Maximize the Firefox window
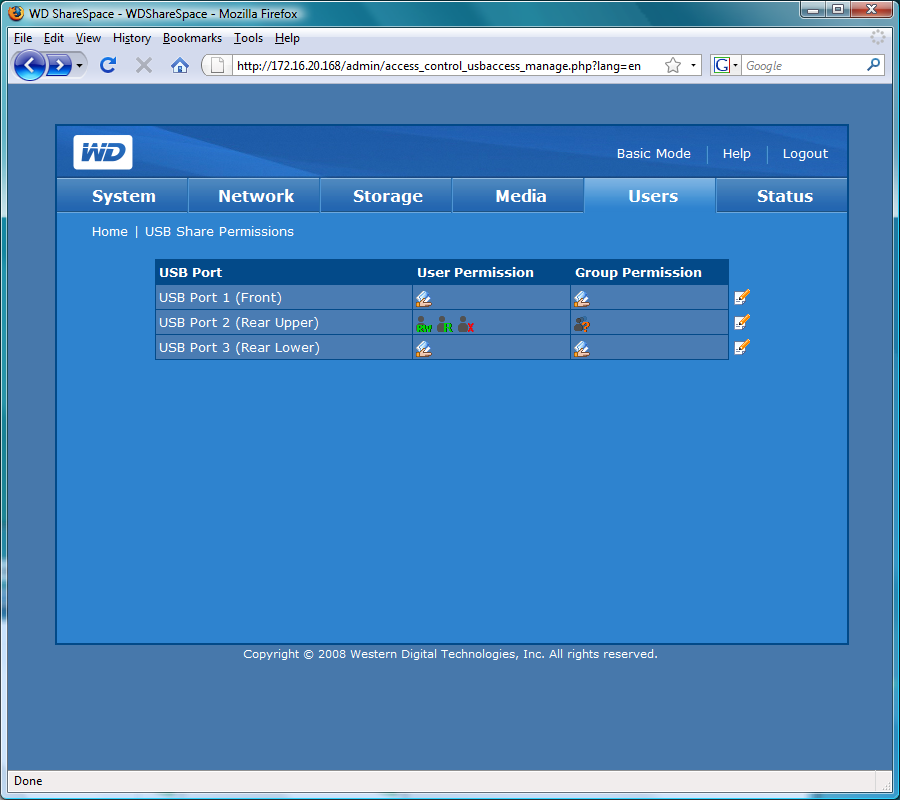The height and width of the screenshot is (800, 900). click(x=838, y=9)
